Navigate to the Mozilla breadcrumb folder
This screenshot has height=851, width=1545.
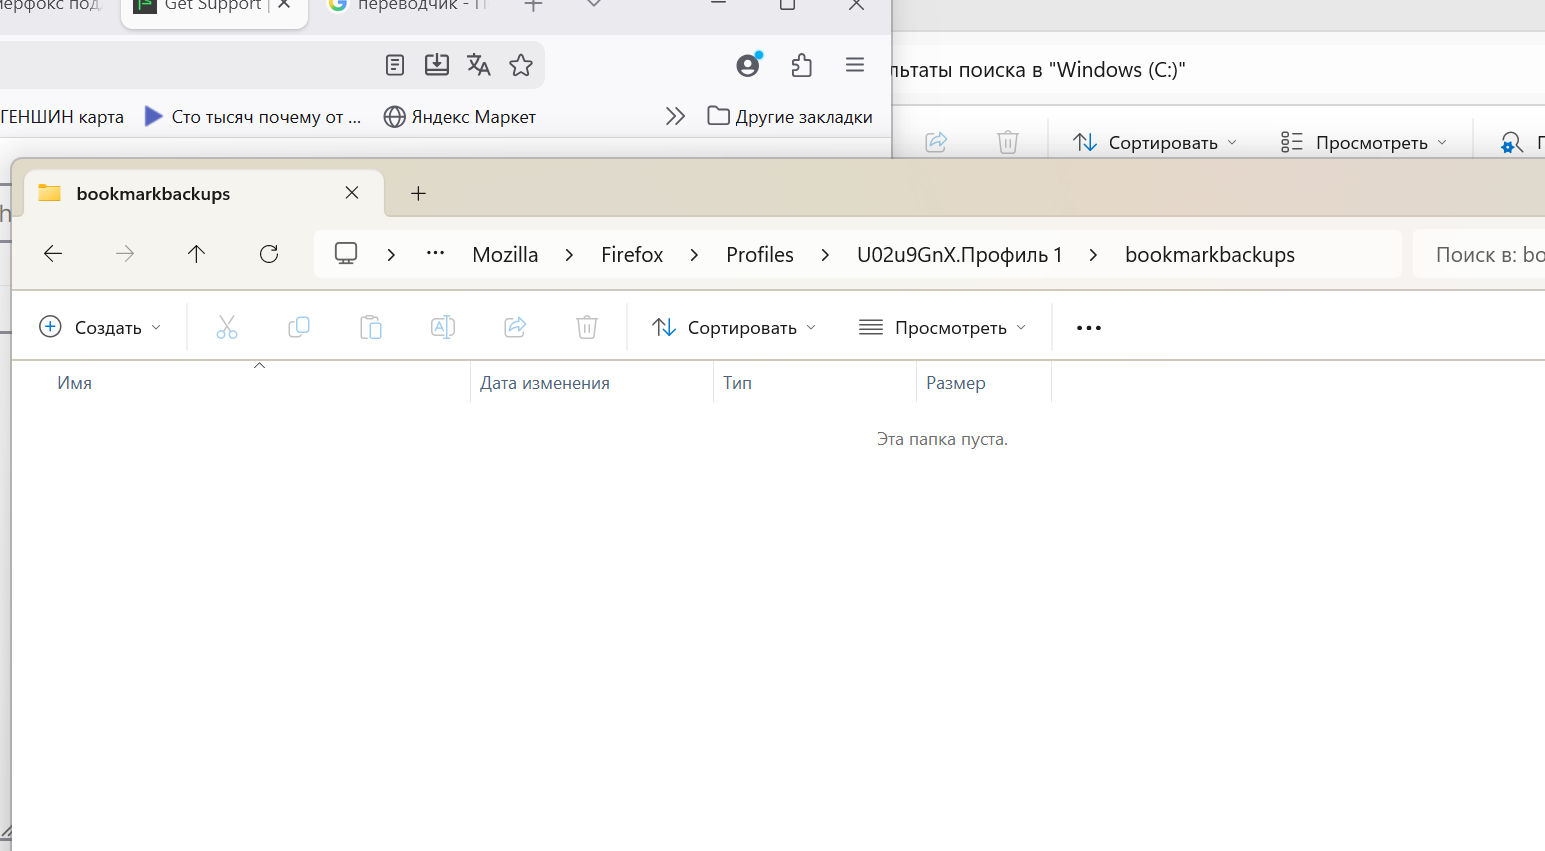pyautogui.click(x=505, y=255)
